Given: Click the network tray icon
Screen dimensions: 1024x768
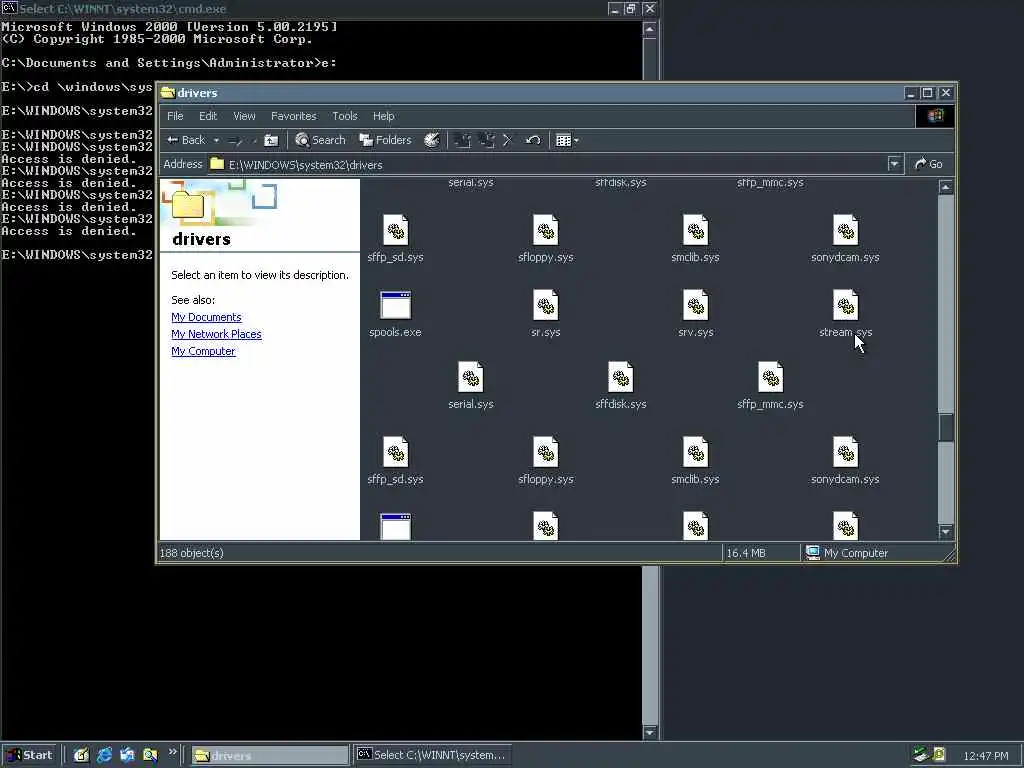Looking at the screenshot, I should pos(920,755).
